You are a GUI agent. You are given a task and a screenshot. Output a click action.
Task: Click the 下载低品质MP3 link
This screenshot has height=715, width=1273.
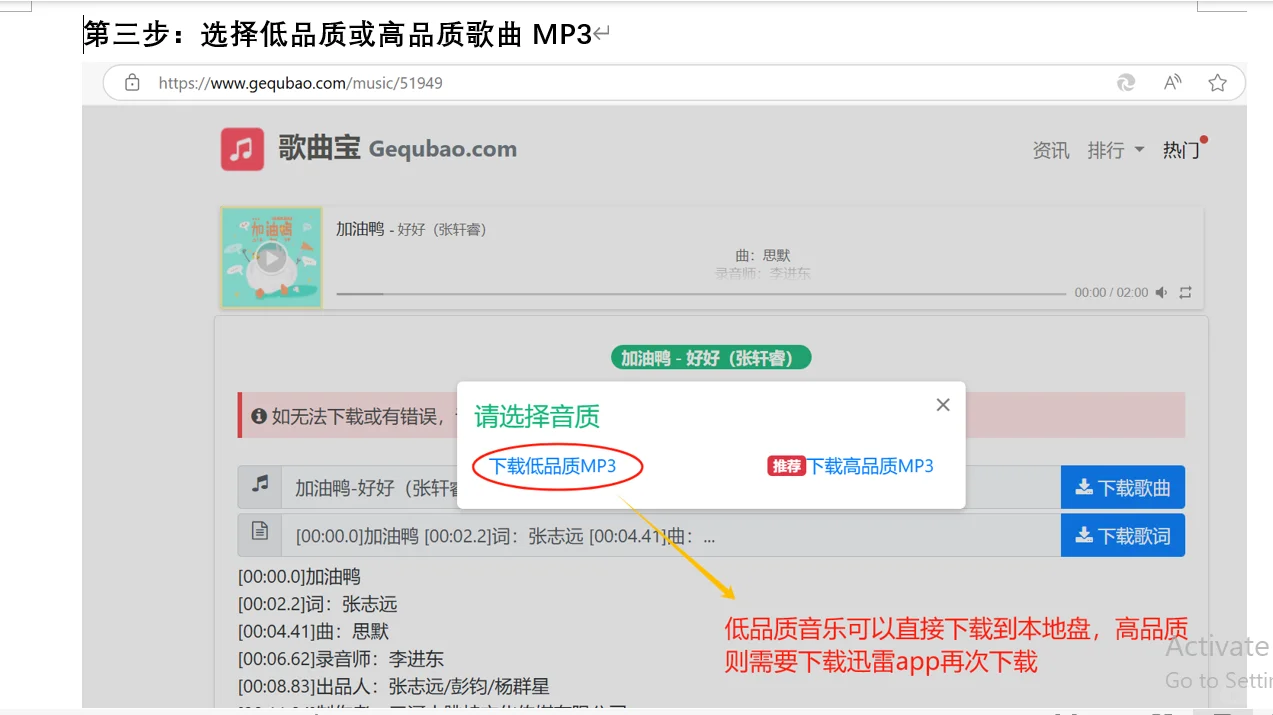click(556, 465)
